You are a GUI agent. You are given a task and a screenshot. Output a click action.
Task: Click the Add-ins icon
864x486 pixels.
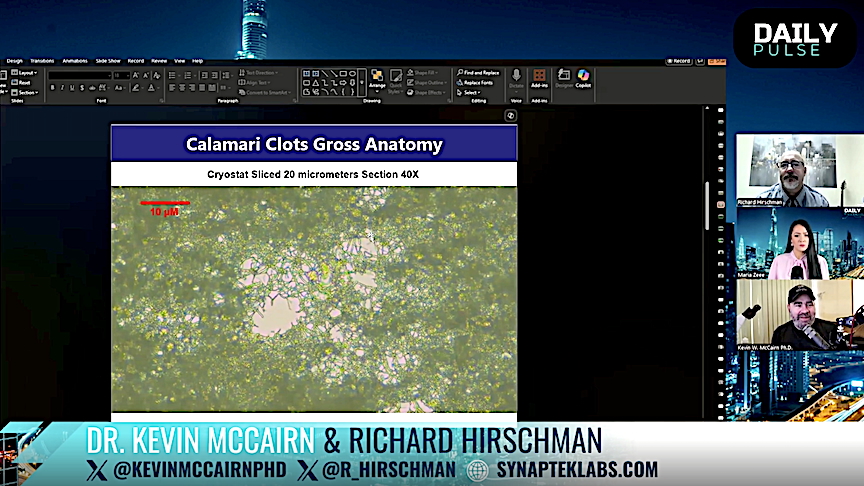(539, 77)
